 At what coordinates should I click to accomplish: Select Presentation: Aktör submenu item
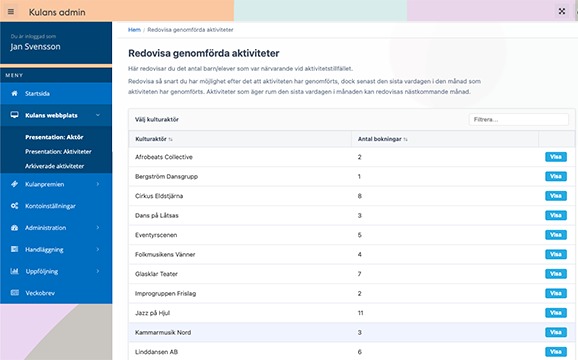point(54,137)
